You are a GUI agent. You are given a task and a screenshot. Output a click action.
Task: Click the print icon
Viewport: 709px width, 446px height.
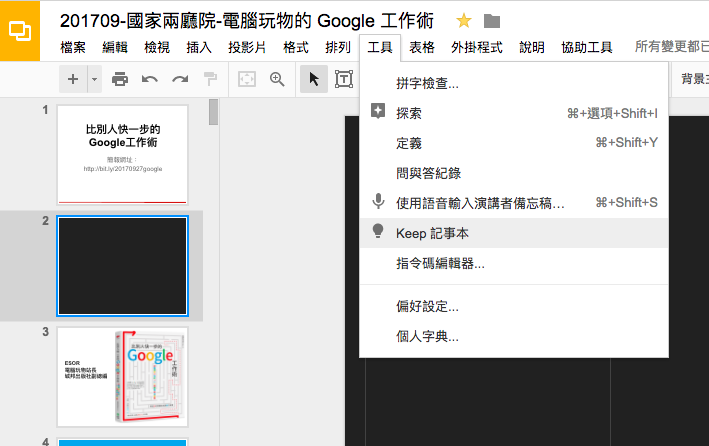[x=120, y=79]
